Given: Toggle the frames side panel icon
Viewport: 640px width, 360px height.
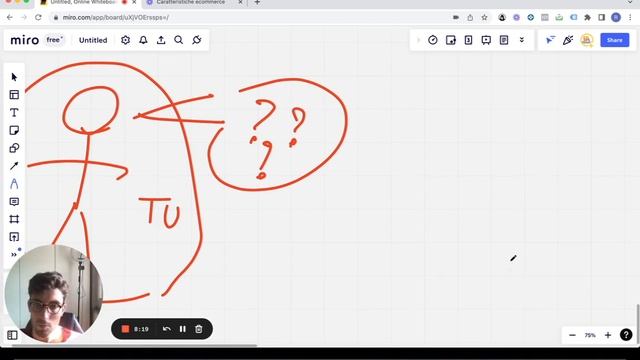Looking at the screenshot, I should point(12,335).
